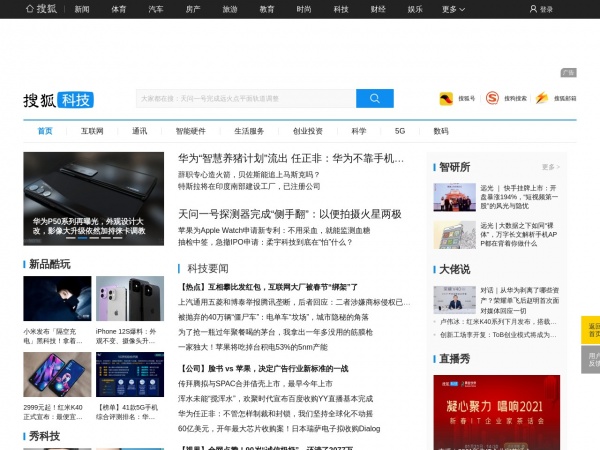Open 远光 快手挂牌上市 article thumbnail

pos(455,197)
